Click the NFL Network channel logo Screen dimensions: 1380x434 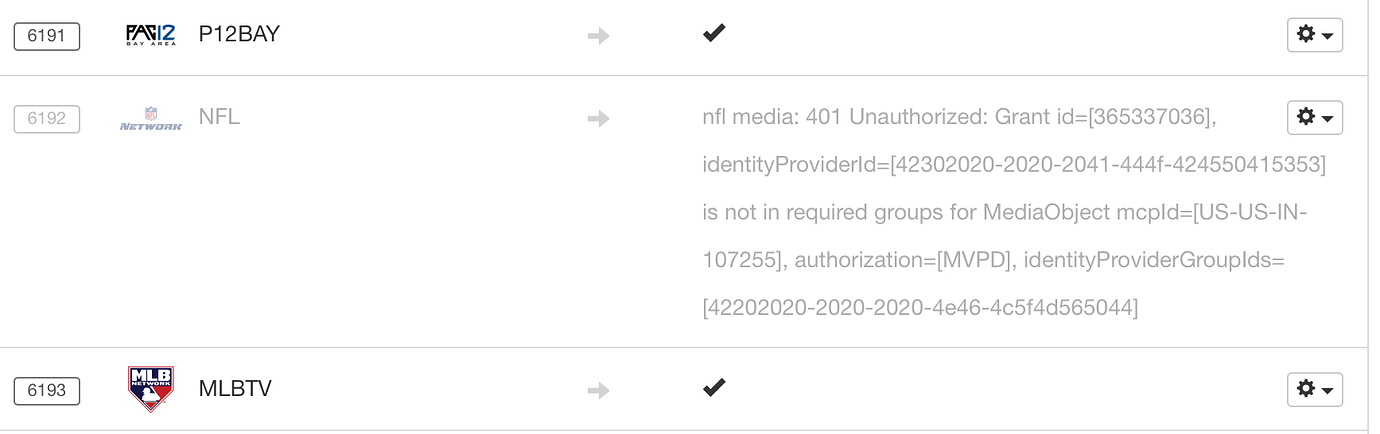click(x=151, y=119)
